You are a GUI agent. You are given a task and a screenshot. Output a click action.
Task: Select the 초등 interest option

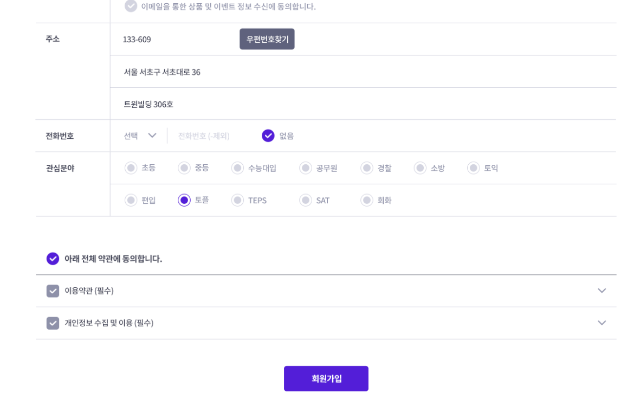click(131, 168)
